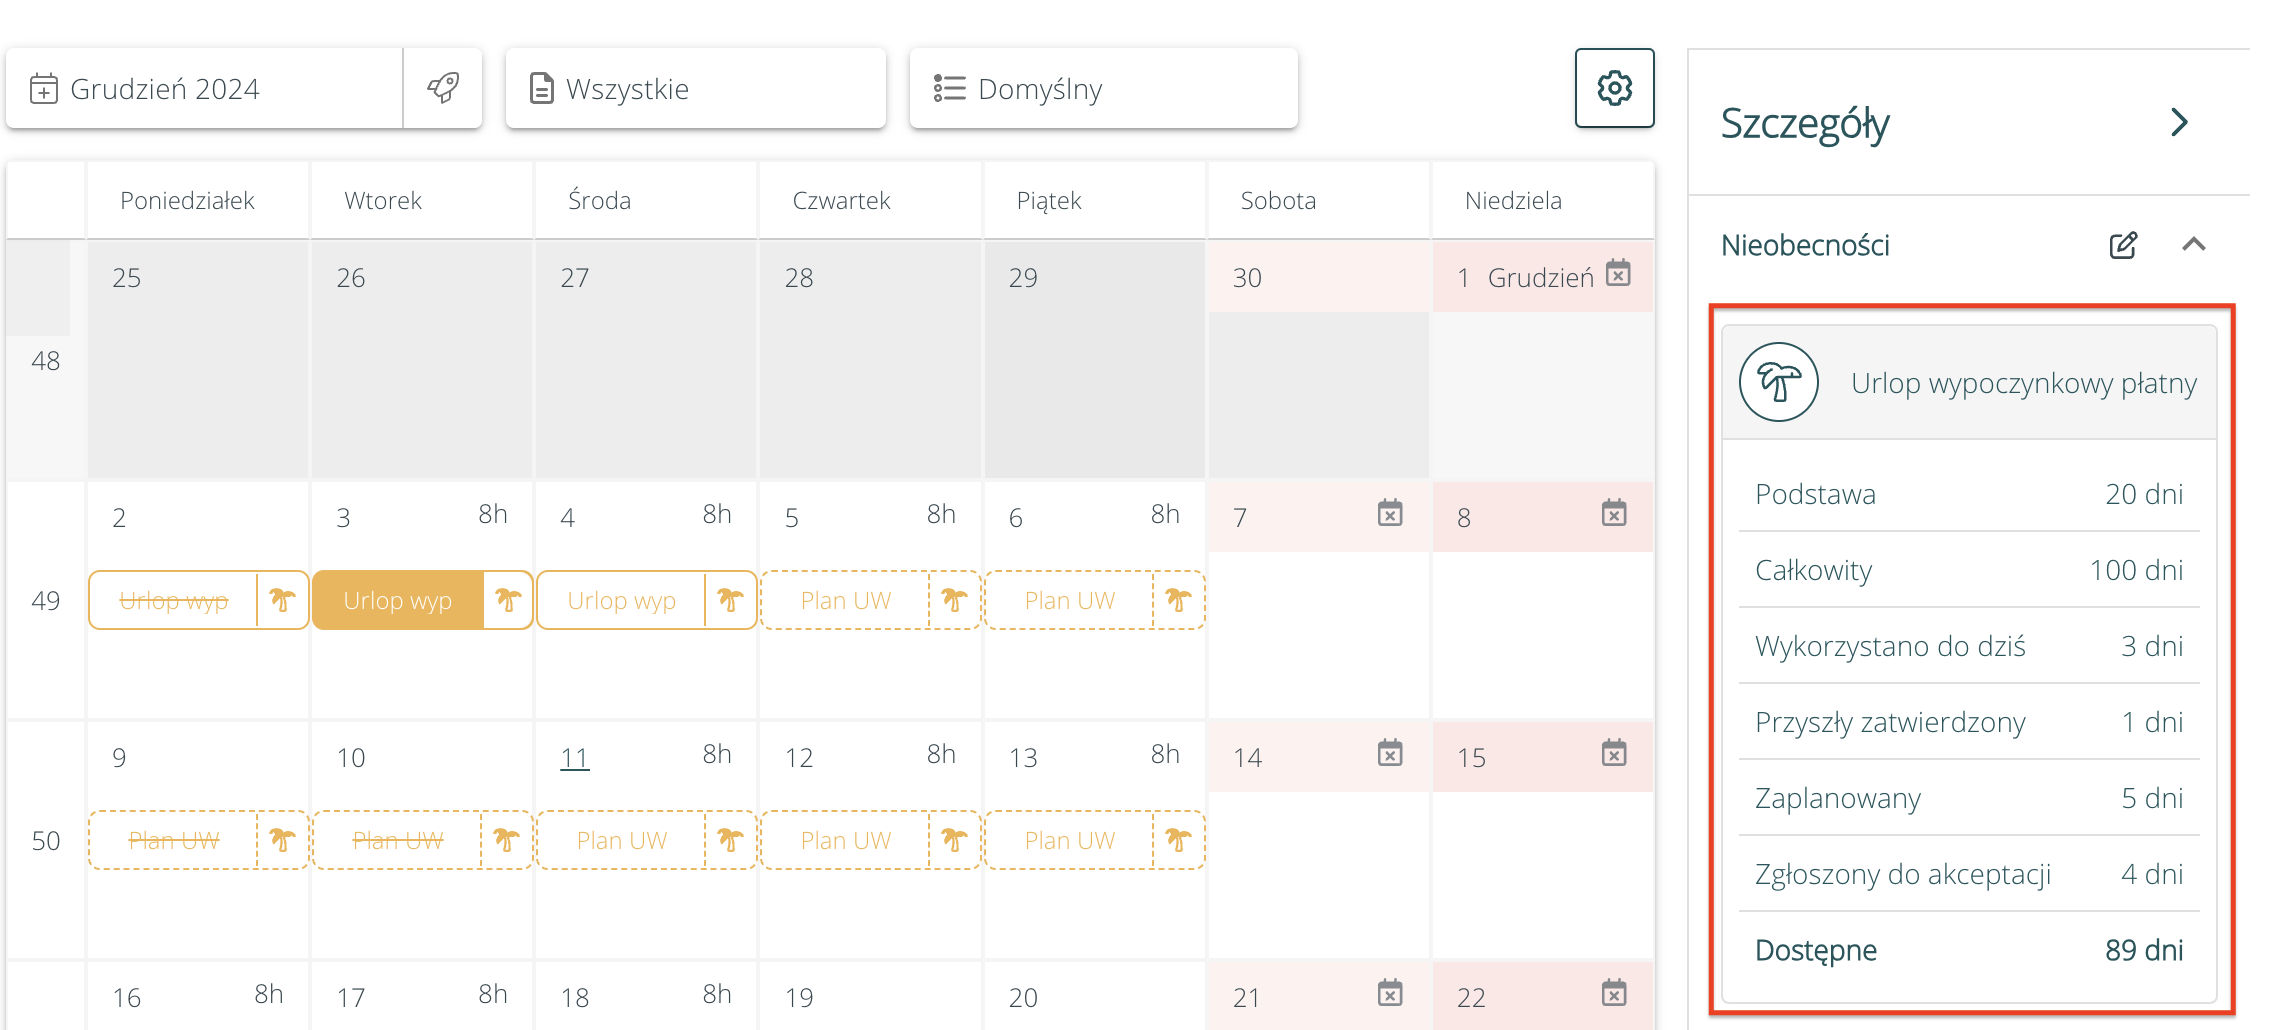Collapse the Nieobecności section
The height and width of the screenshot is (1030, 2272).
[2194, 245]
